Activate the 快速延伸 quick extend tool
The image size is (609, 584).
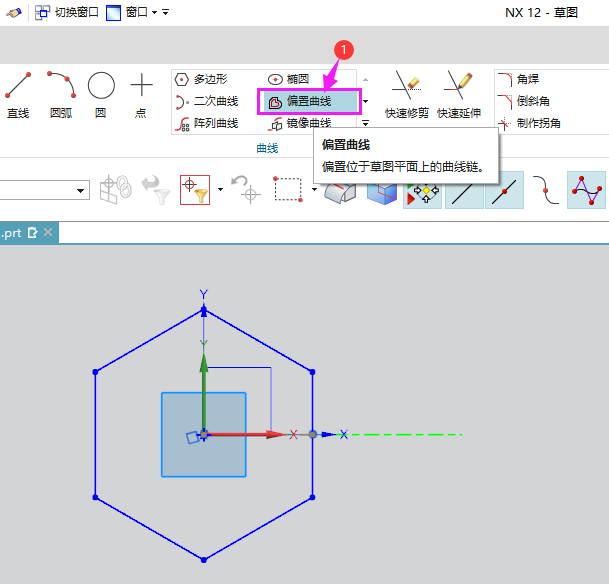tap(459, 93)
